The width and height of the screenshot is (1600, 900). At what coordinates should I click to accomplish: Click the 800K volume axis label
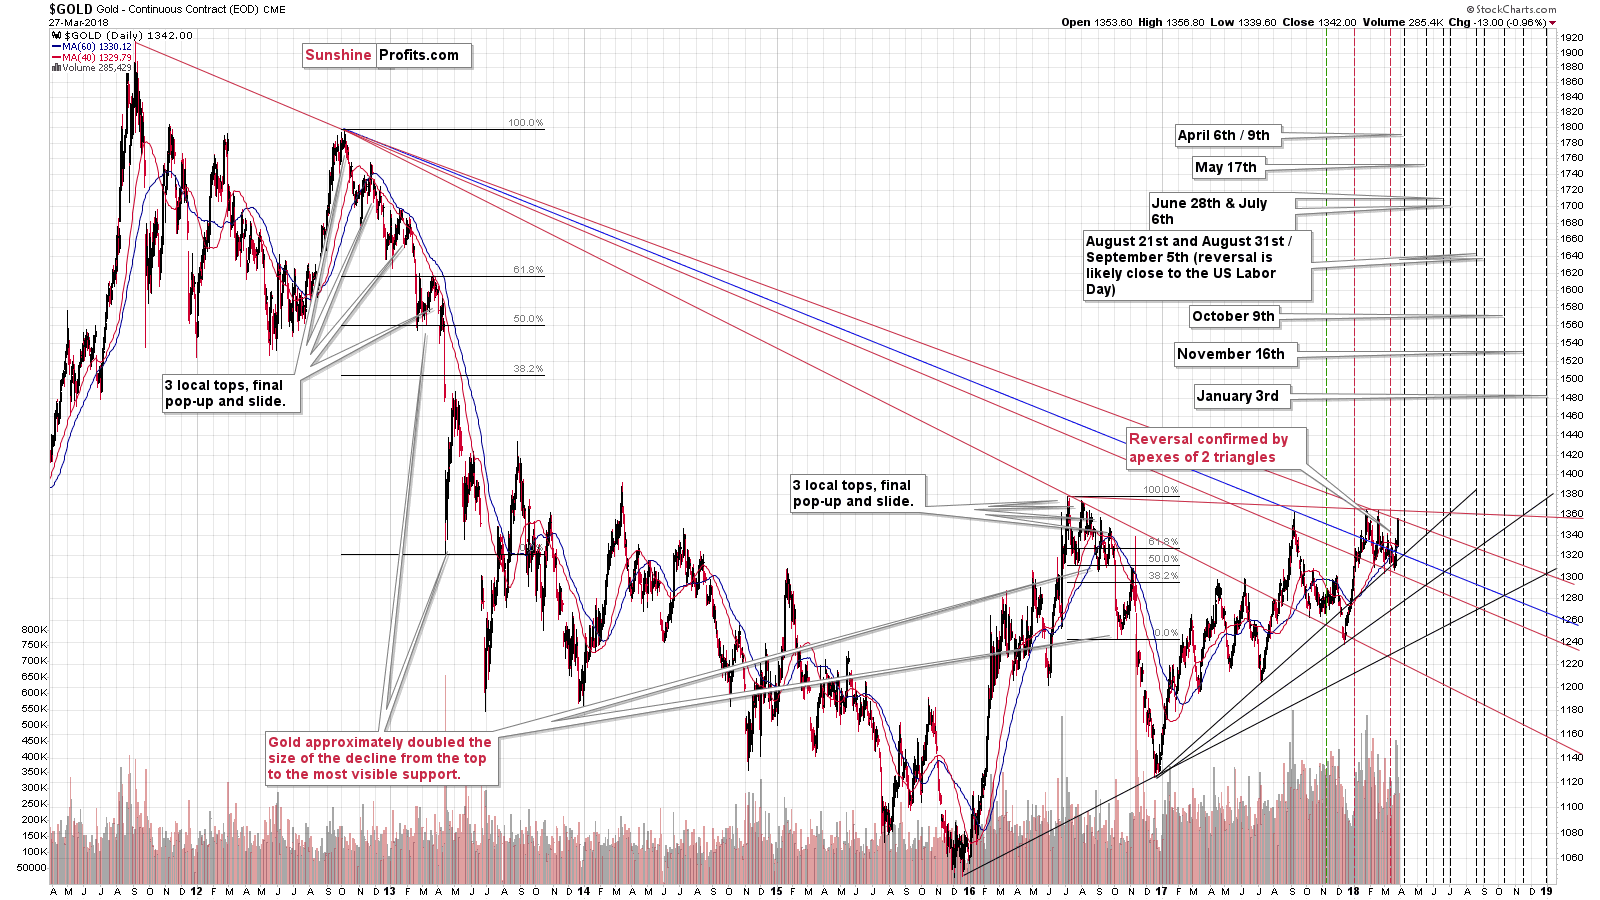[x=34, y=630]
